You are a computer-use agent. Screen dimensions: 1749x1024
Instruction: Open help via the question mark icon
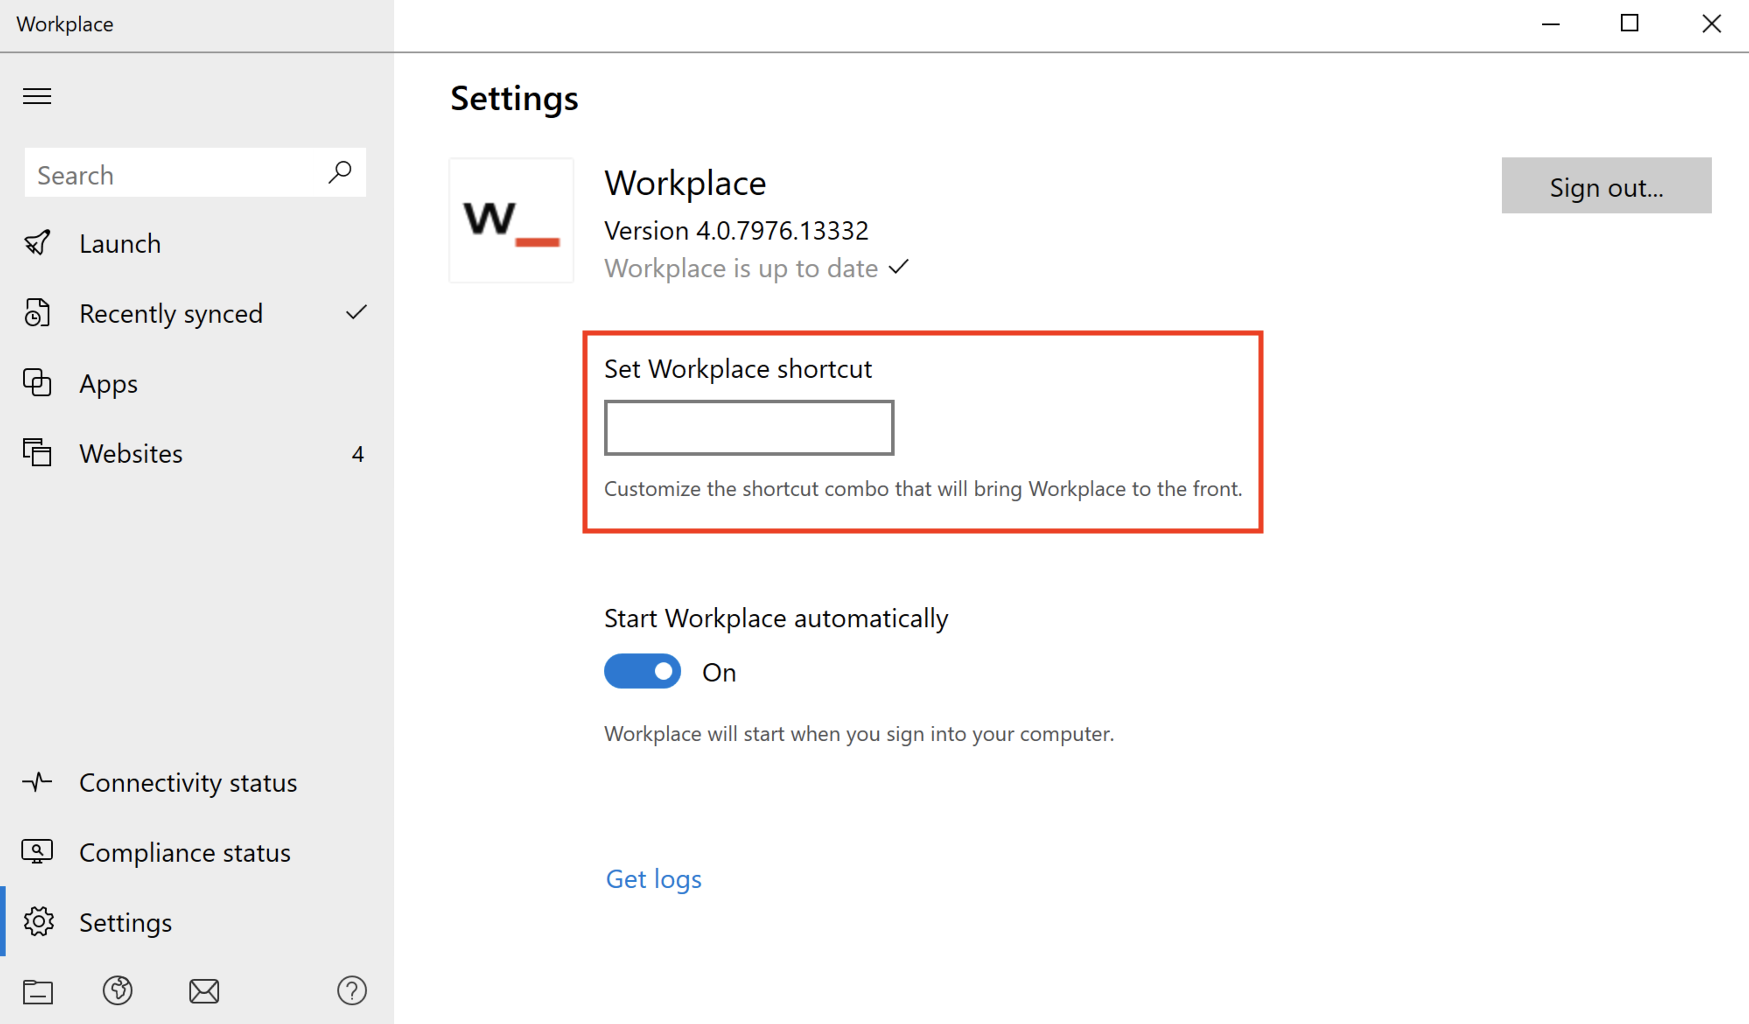[x=351, y=991]
